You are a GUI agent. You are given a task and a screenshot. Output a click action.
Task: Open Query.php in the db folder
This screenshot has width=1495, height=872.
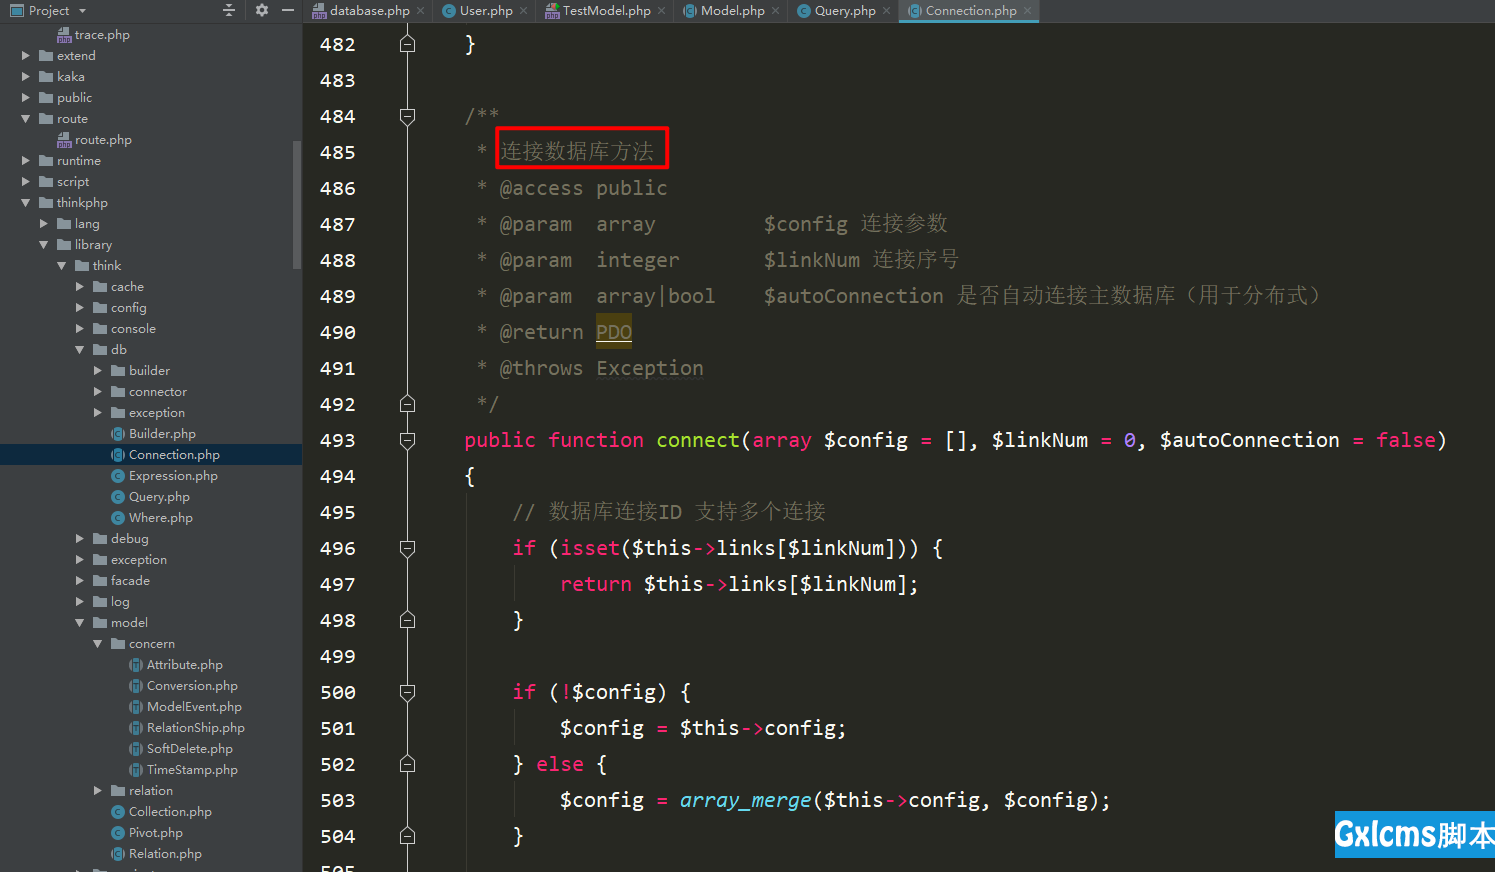159,497
